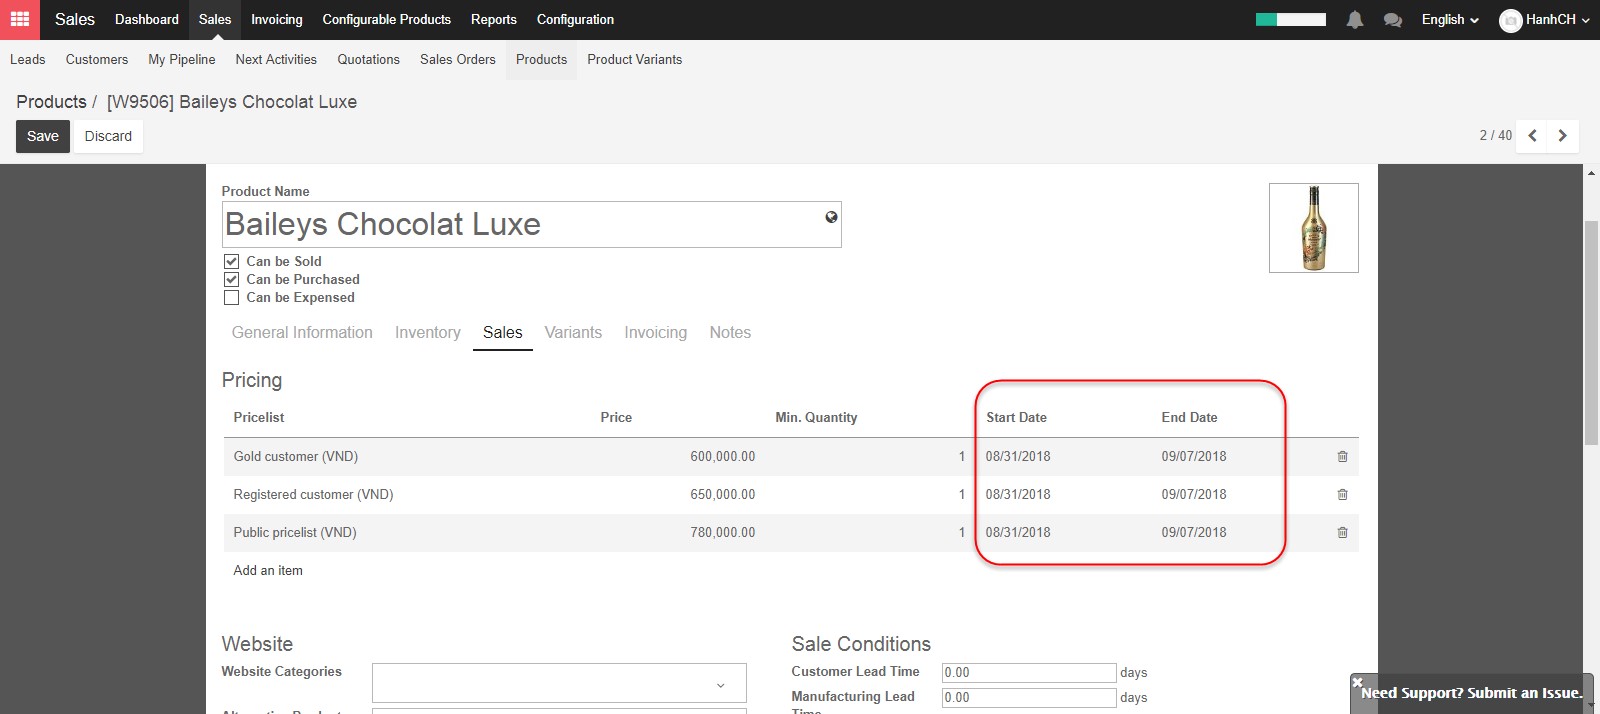Switch to the Invoicing tab
The height and width of the screenshot is (714, 1600).
656,333
